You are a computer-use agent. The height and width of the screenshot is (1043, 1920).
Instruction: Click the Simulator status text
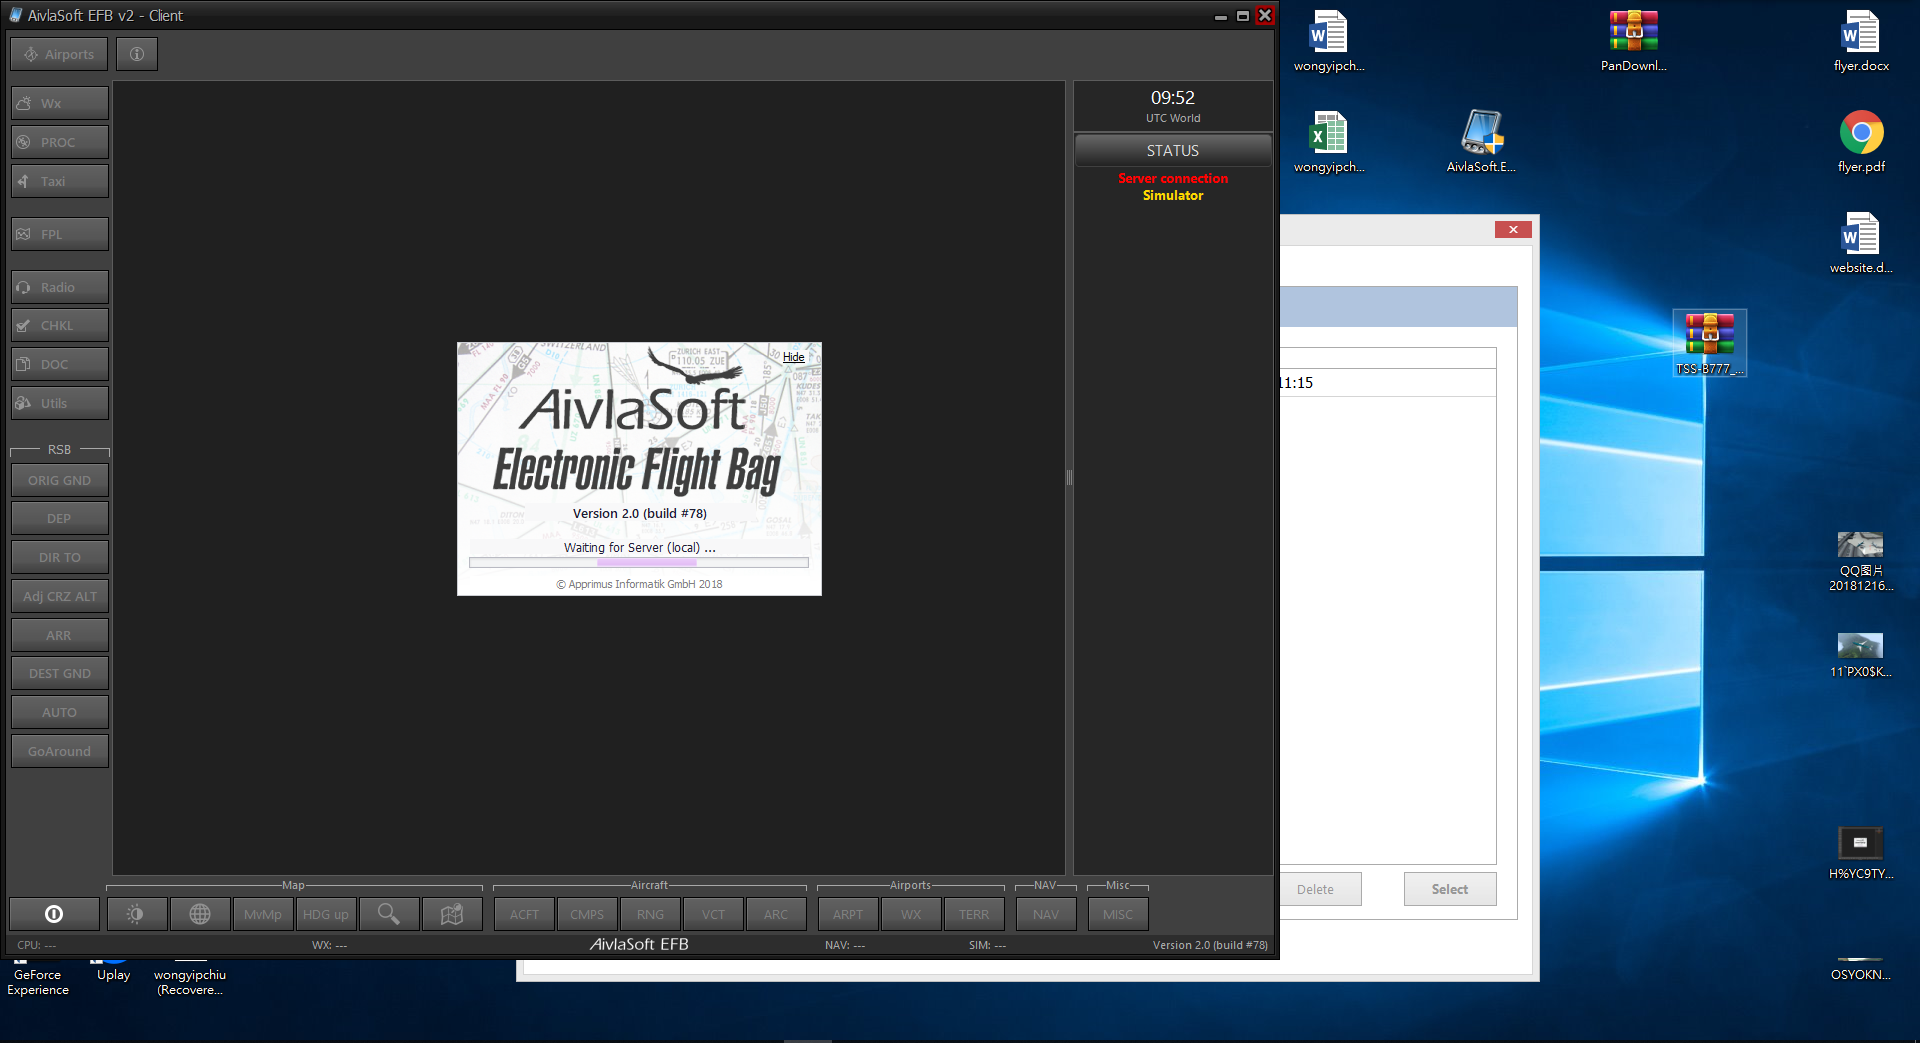coord(1173,195)
